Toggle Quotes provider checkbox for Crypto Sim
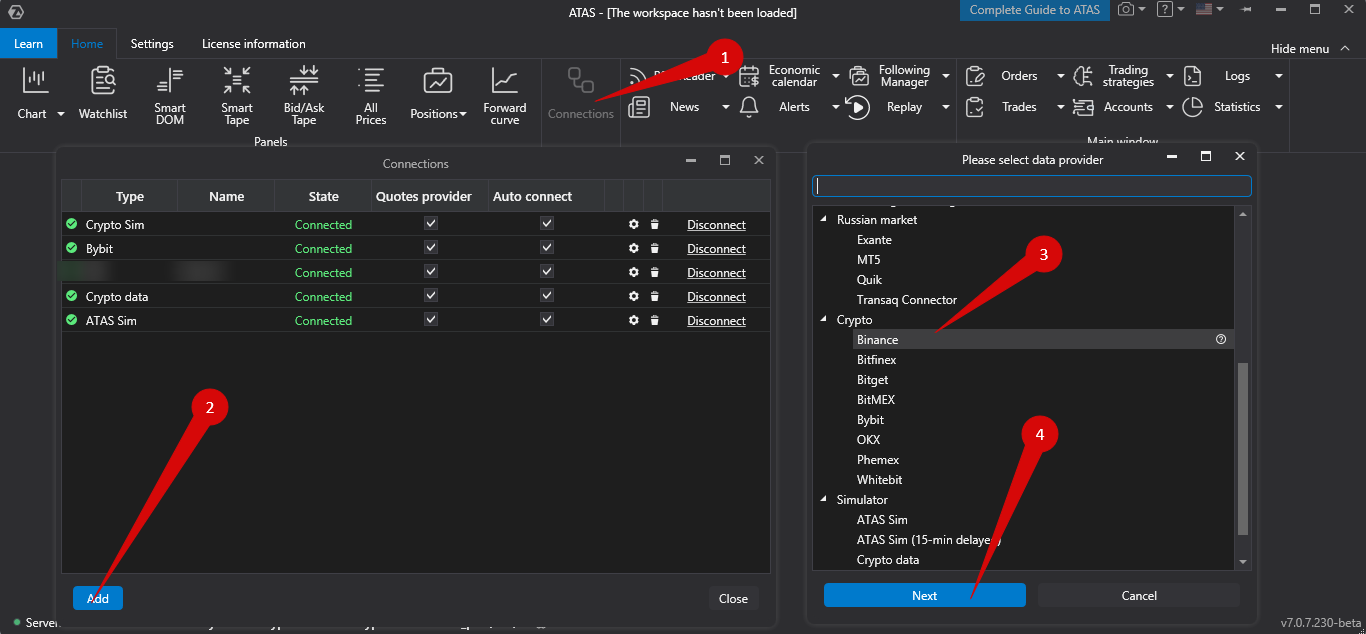This screenshot has height=634, width=1366. [x=431, y=224]
